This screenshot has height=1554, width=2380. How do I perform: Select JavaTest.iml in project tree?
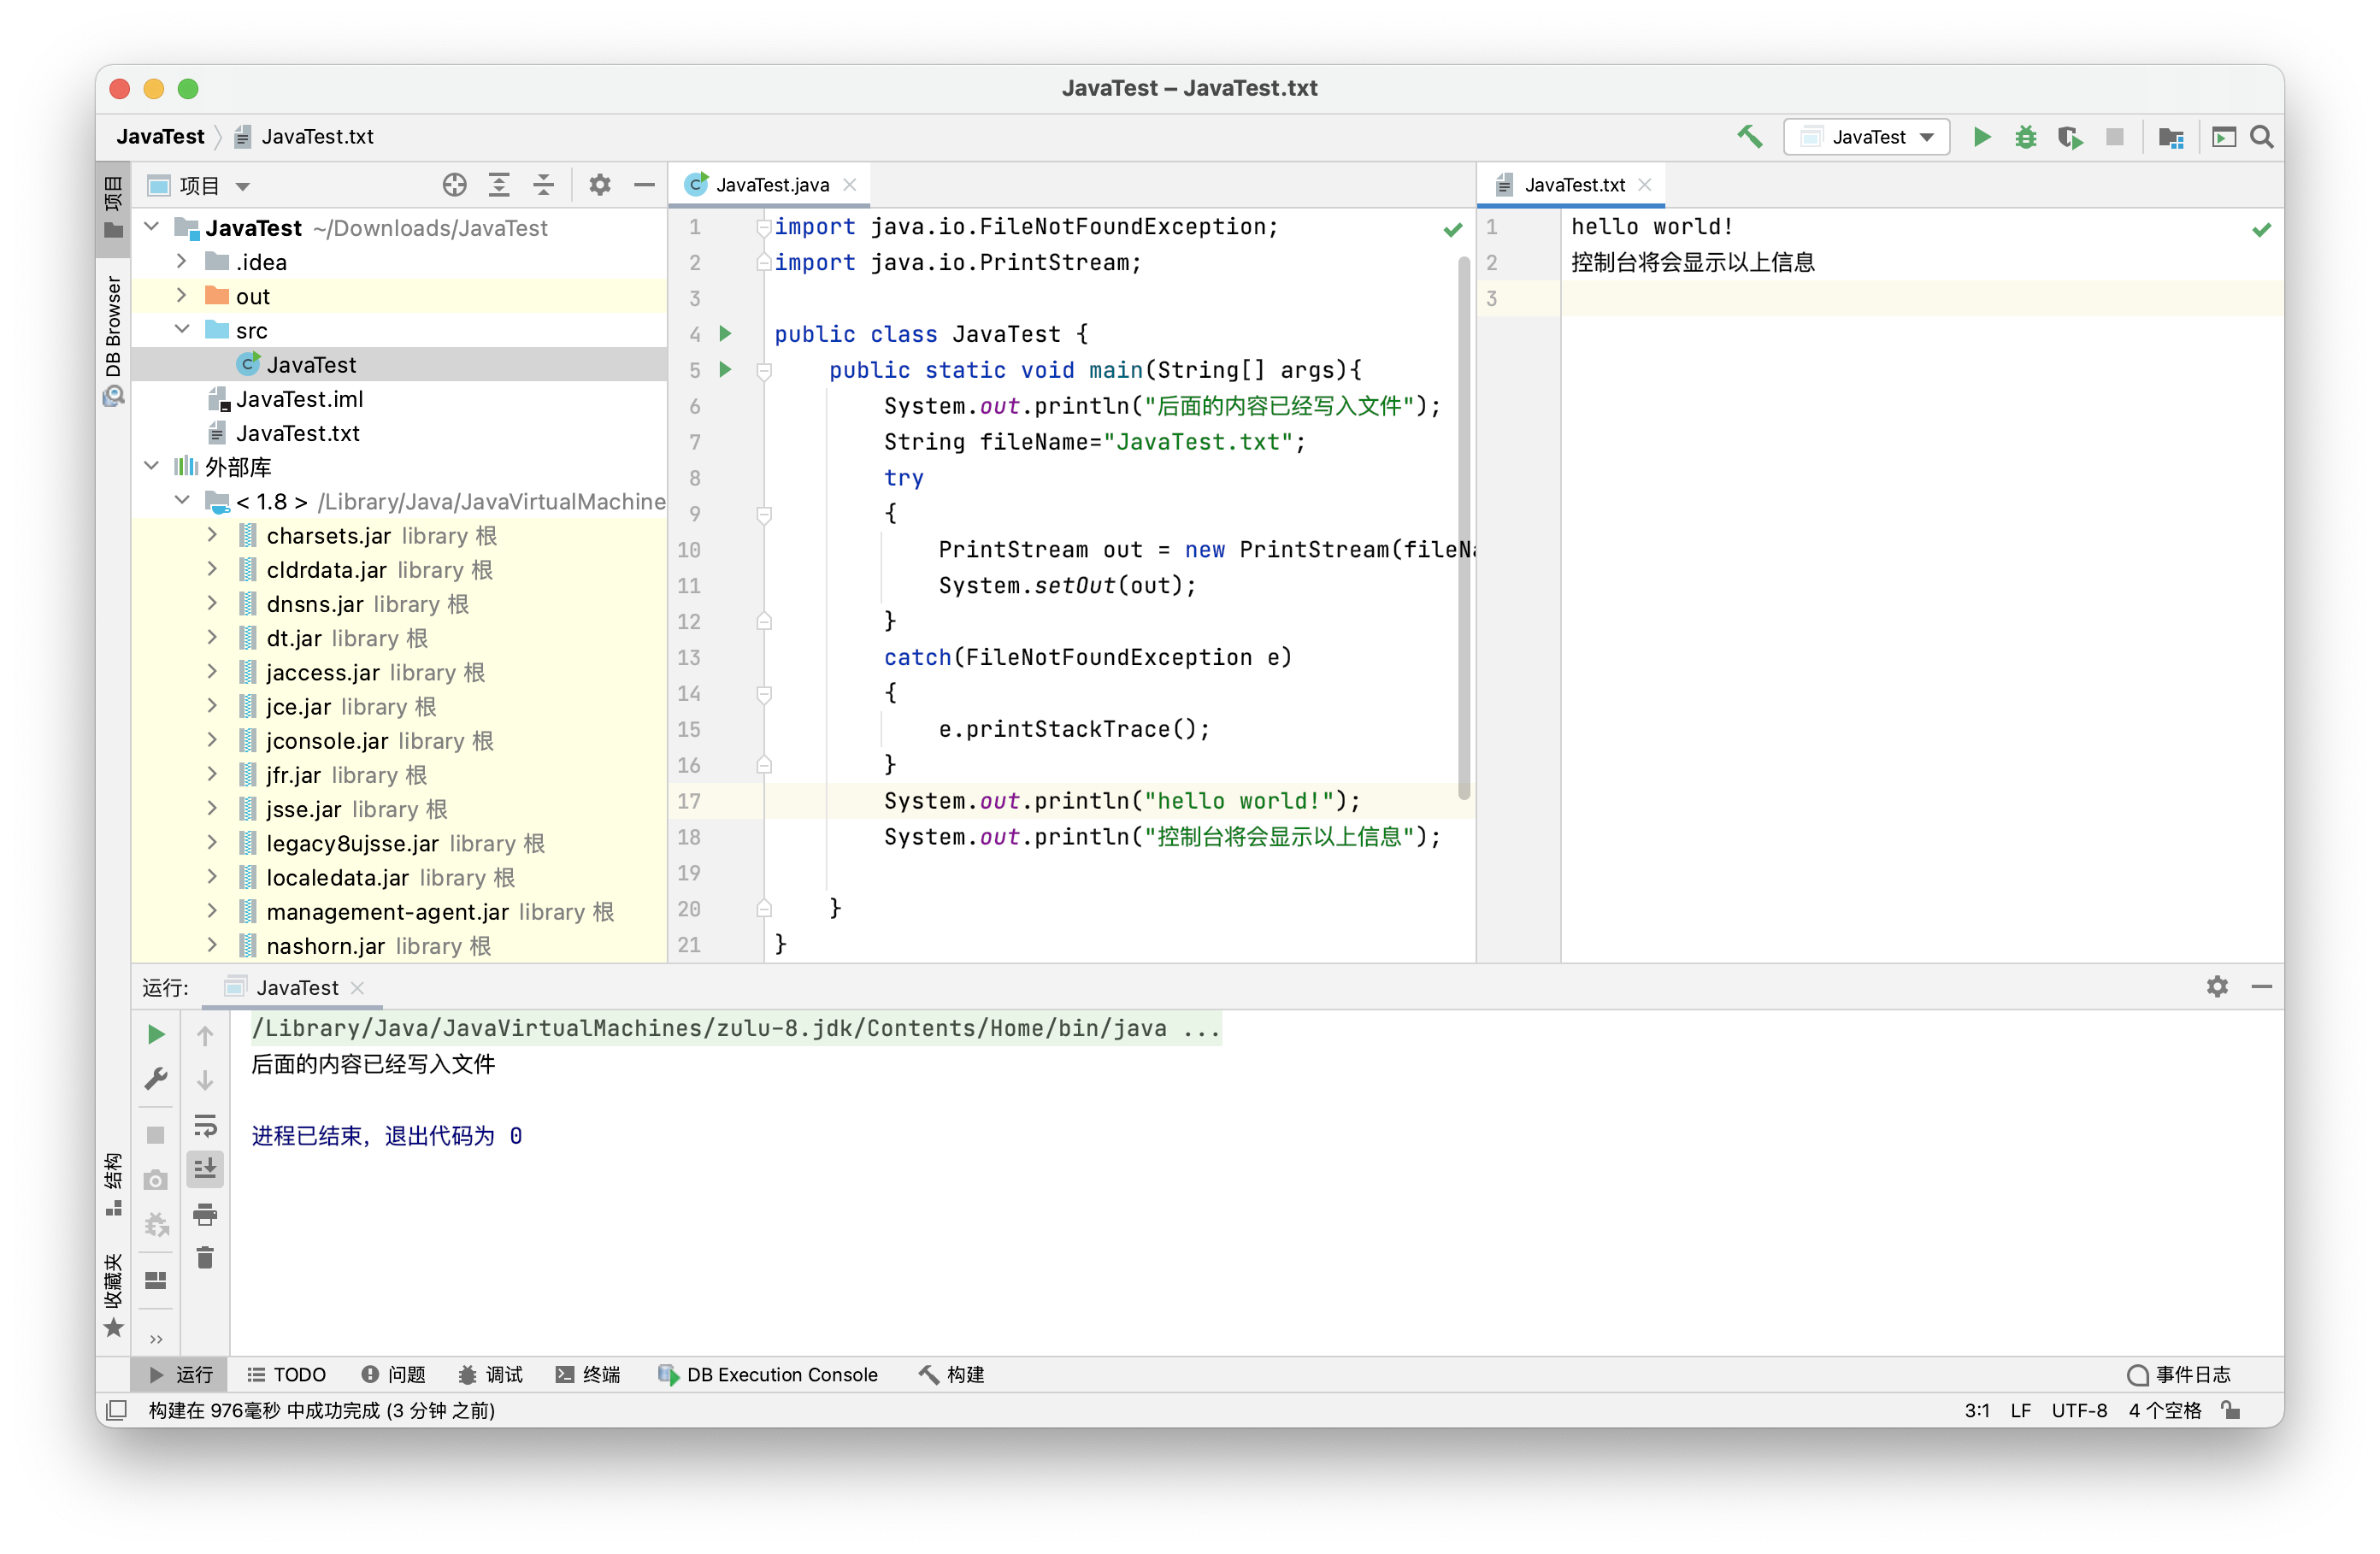tap(299, 399)
